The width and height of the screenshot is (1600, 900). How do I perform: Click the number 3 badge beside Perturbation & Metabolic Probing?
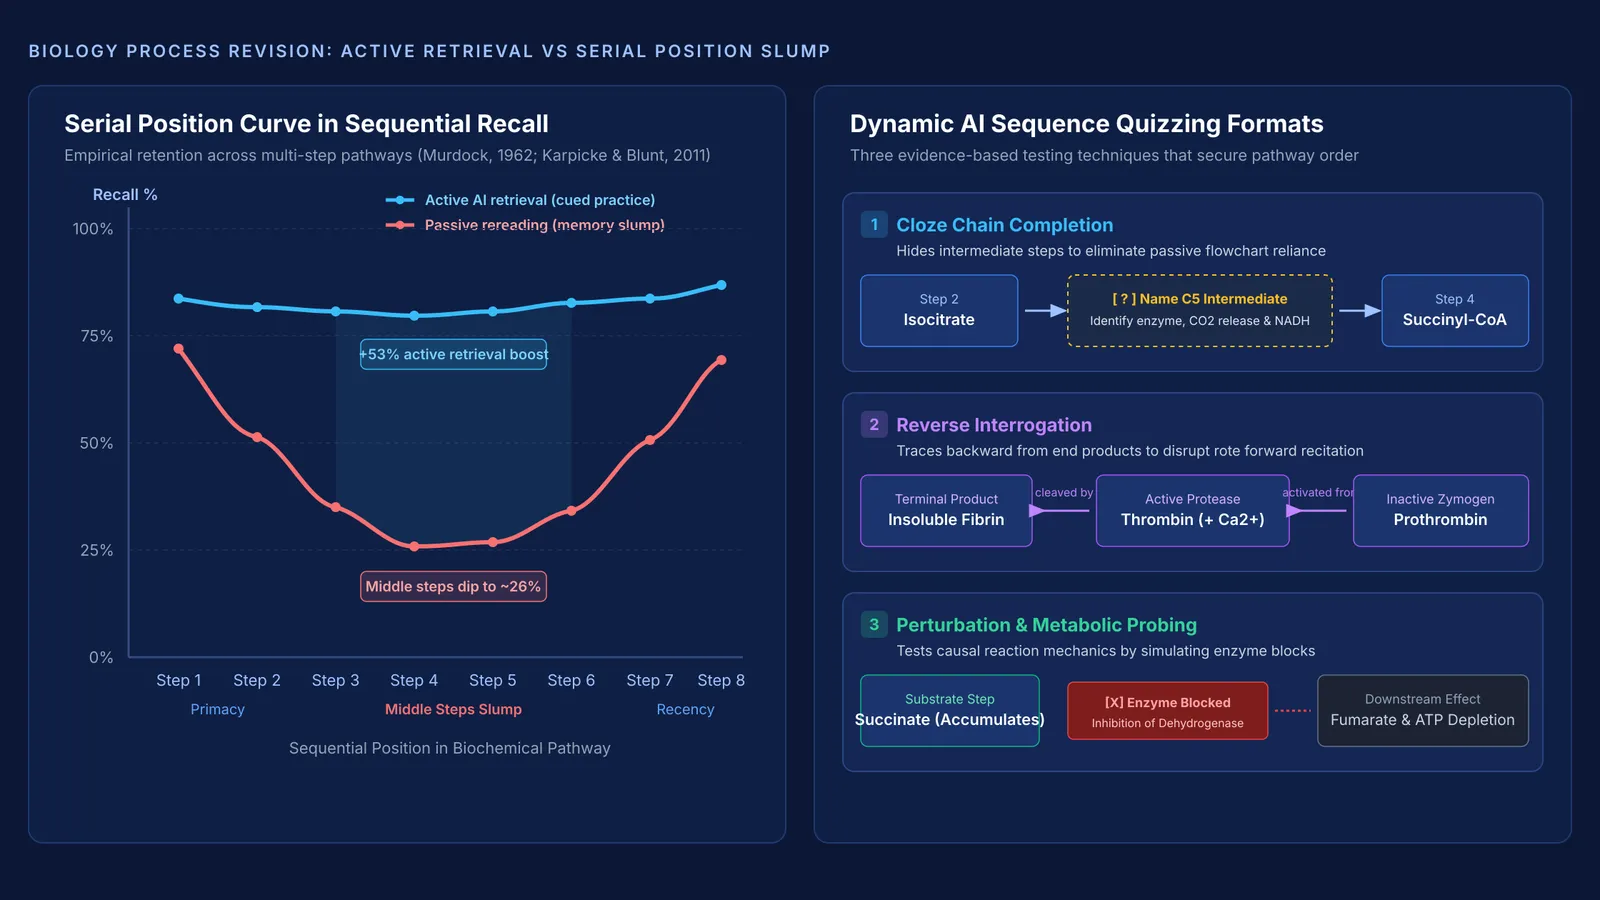[x=874, y=624]
